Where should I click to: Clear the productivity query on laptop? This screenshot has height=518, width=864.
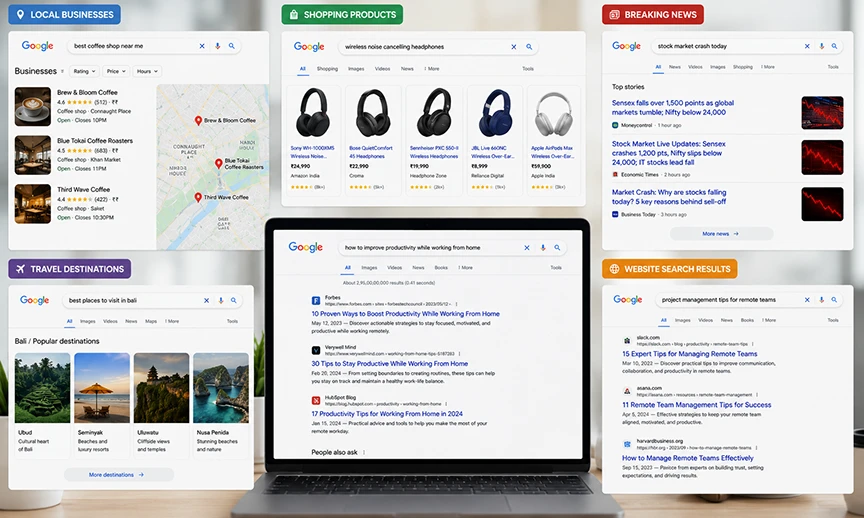[x=527, y=248]
